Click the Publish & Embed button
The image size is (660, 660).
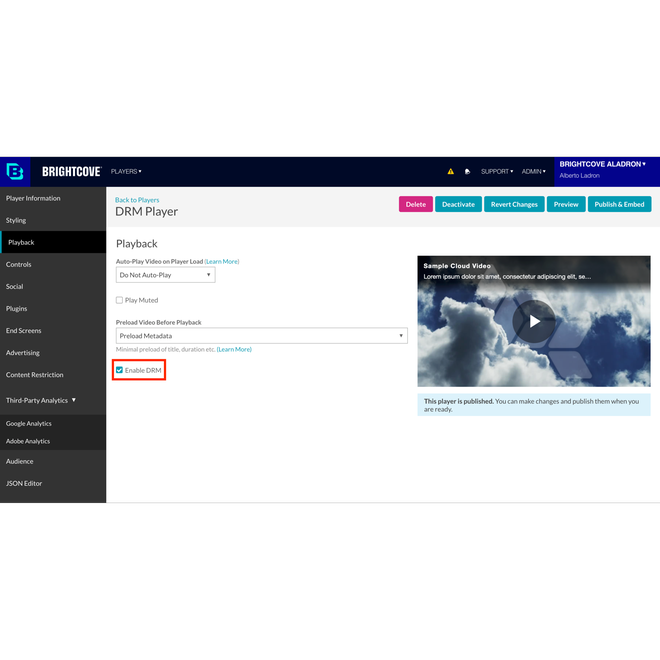pyautogui.click(x=619, y=204)
